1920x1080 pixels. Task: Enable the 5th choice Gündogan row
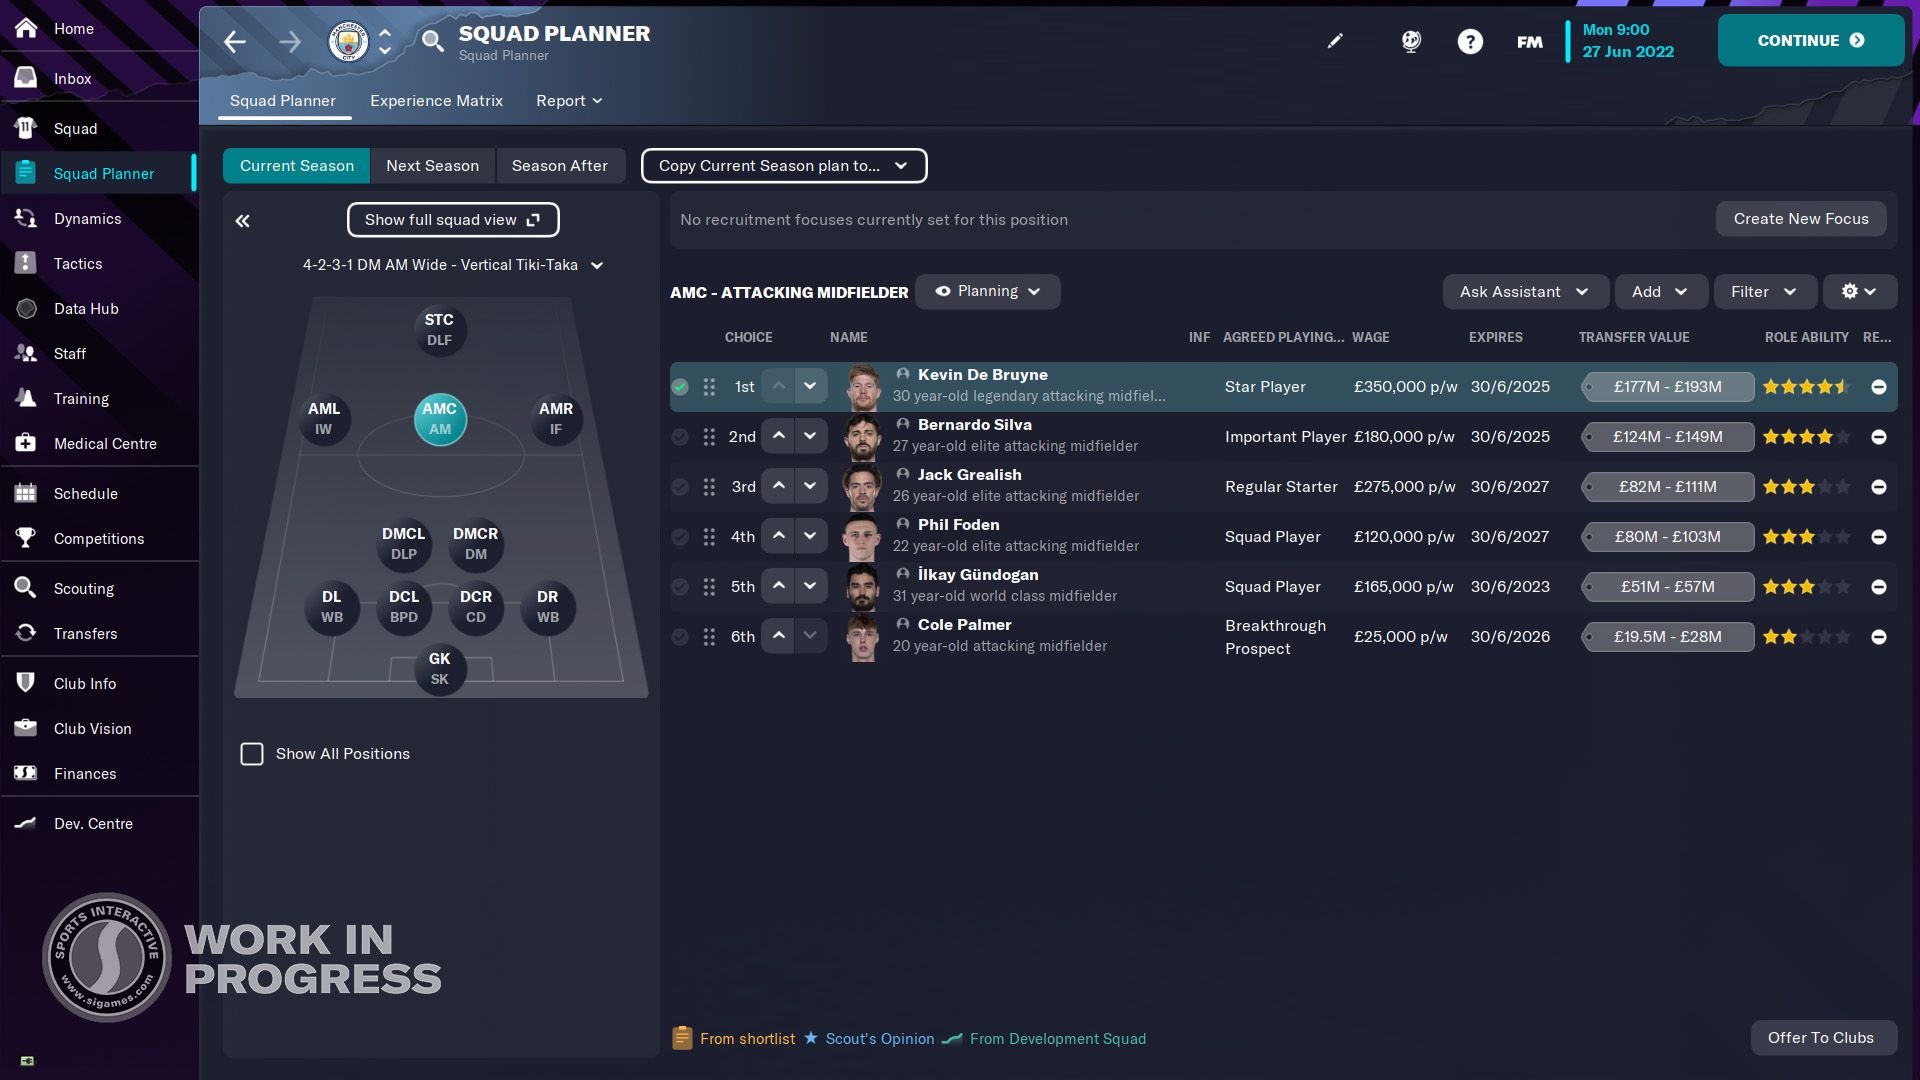click(680, 585)
